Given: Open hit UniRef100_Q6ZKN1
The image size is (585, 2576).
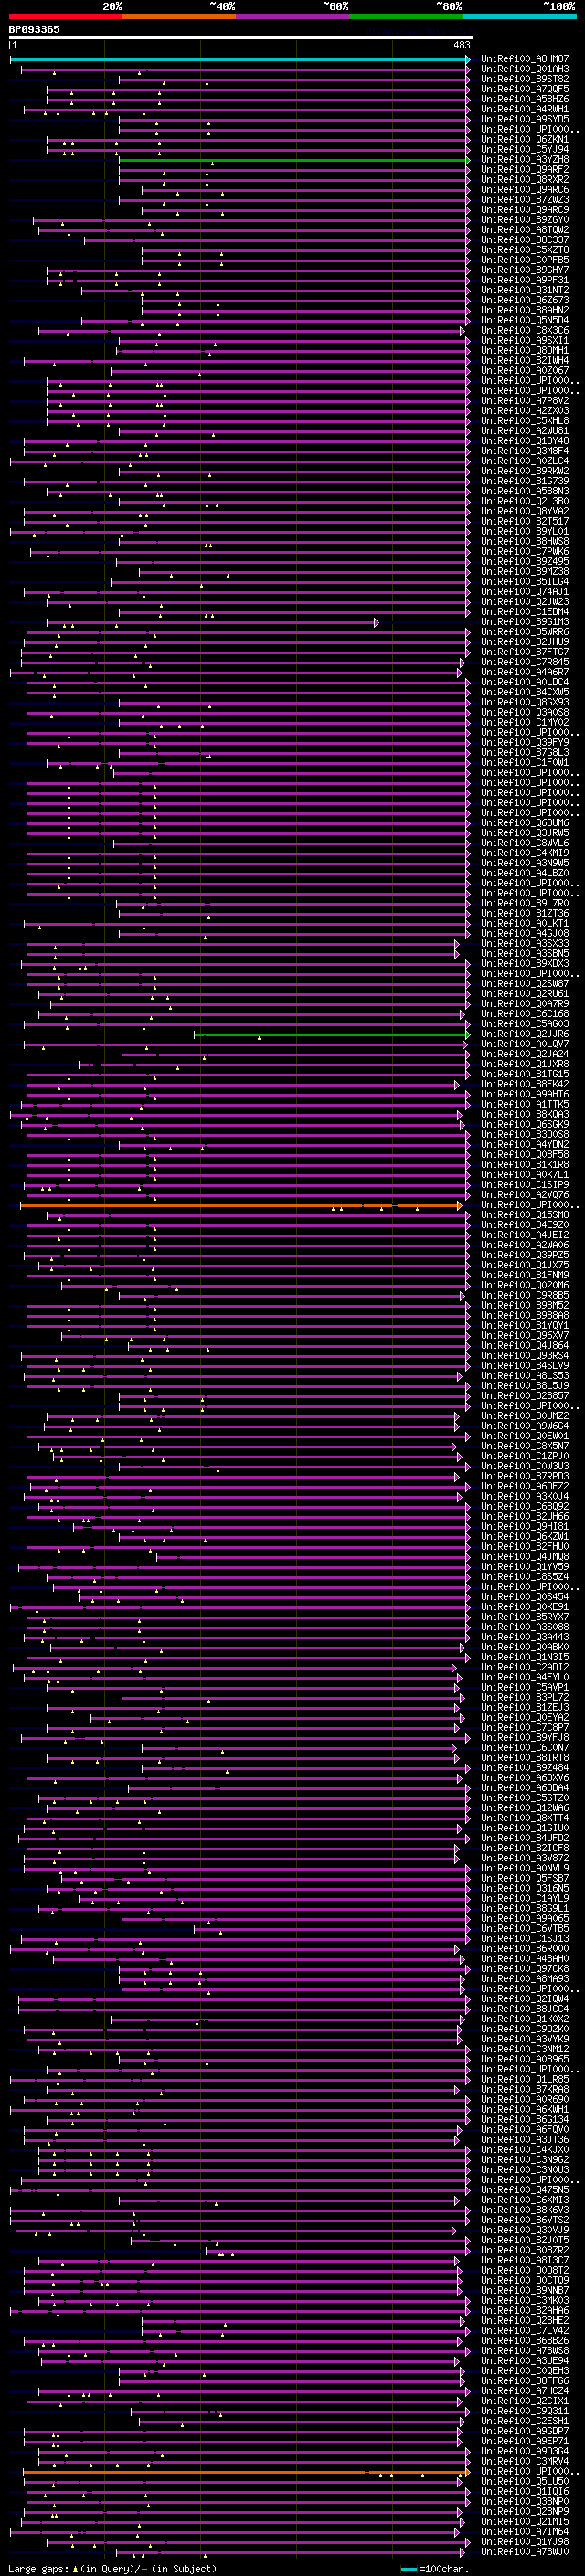Looking at the screenshot, I should 524,139.
